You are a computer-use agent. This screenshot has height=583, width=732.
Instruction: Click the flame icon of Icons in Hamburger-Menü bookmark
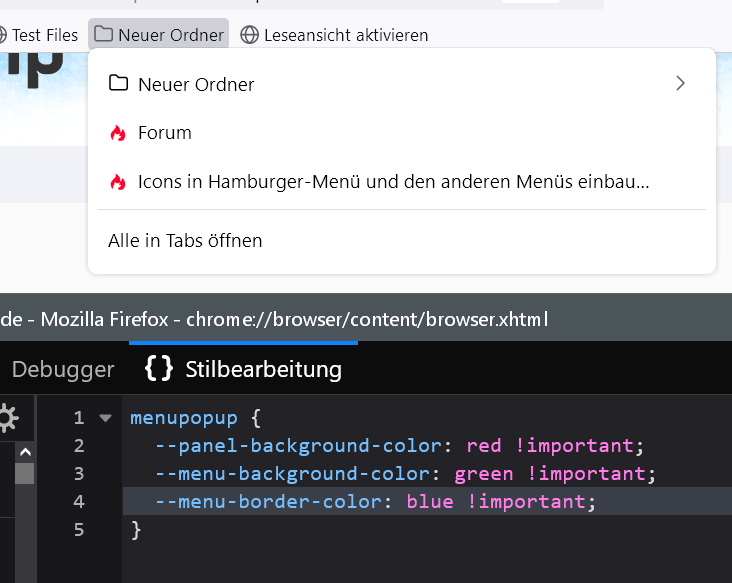pyautogui.click(x=118, y=182)
